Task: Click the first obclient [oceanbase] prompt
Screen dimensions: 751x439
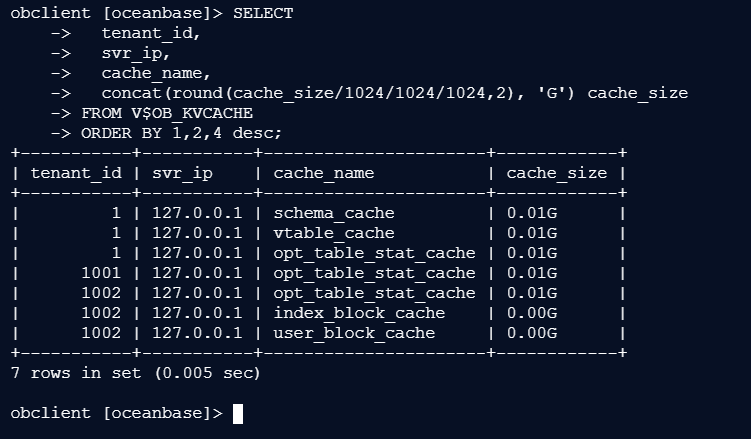Action: click(116, 14)
